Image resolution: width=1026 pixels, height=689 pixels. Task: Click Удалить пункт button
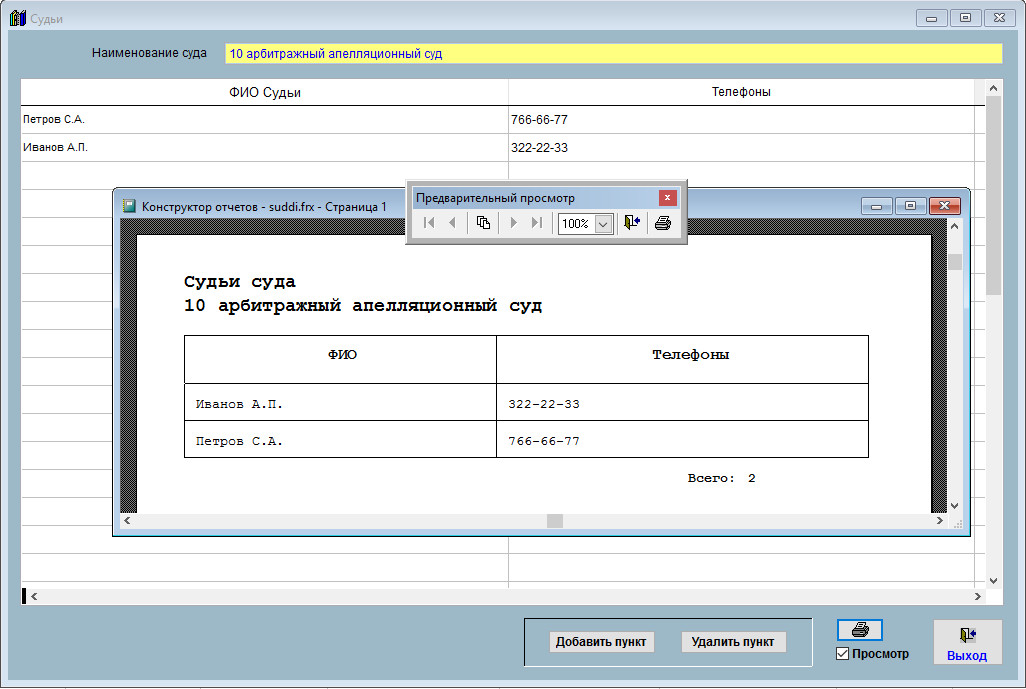click(x=733, y=642)
